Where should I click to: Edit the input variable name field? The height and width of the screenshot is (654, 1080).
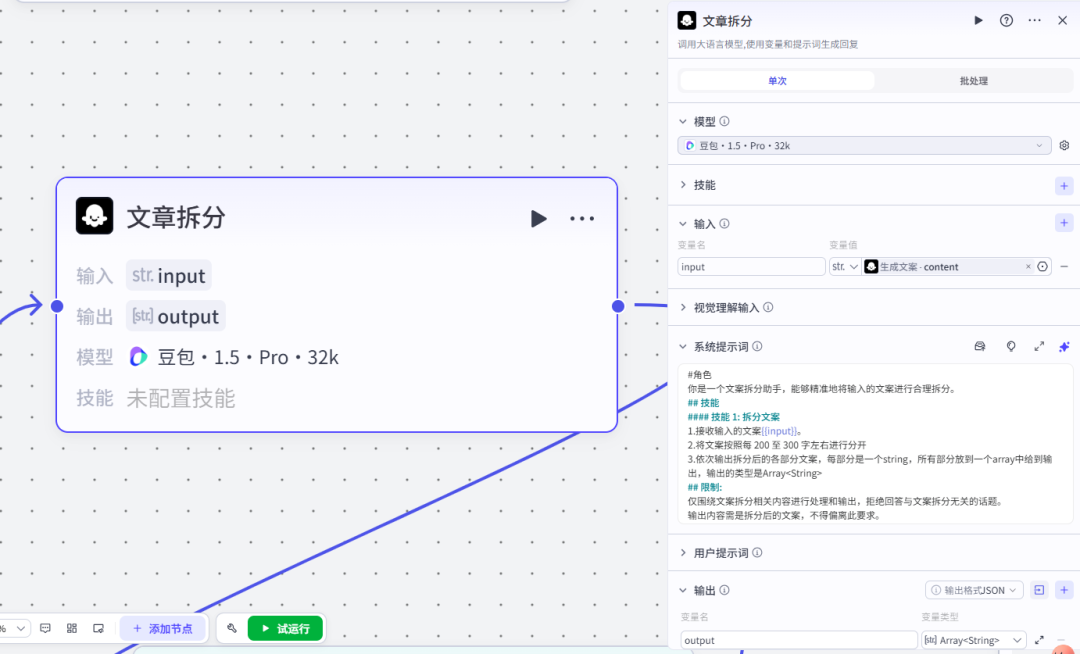point(751,266)
